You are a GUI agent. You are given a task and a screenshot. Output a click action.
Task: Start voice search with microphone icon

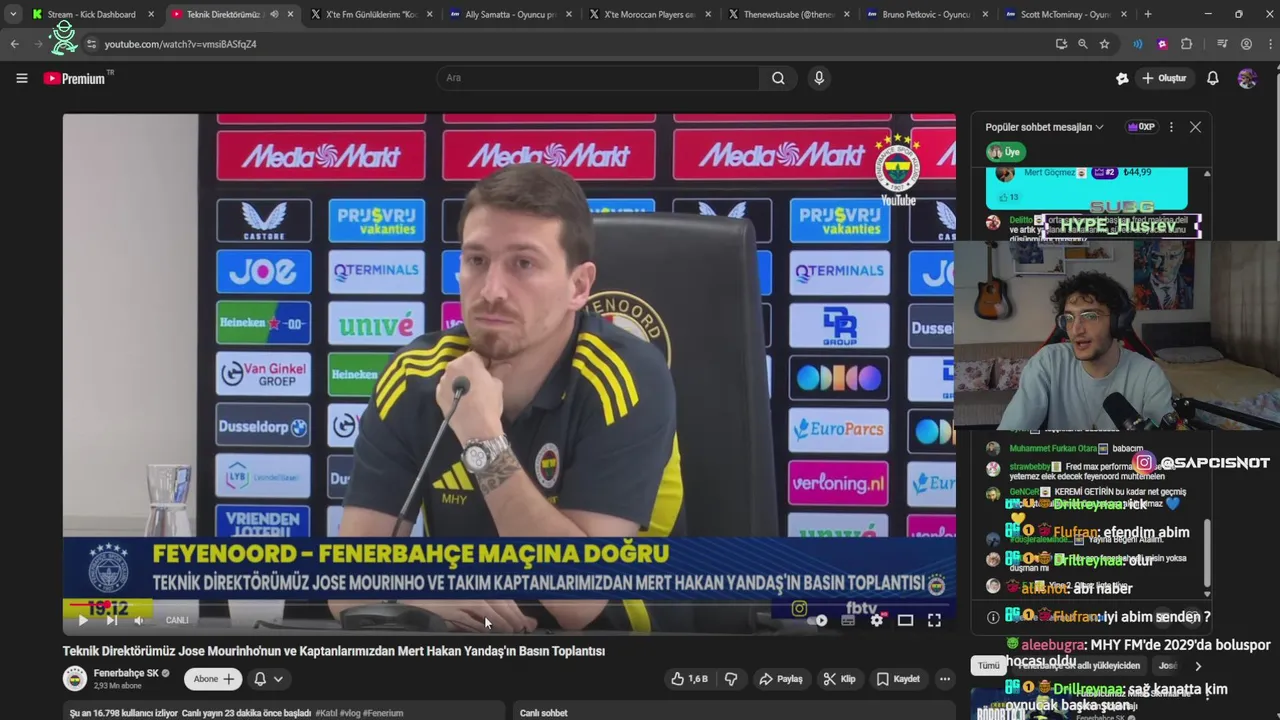tap(819, 78)
